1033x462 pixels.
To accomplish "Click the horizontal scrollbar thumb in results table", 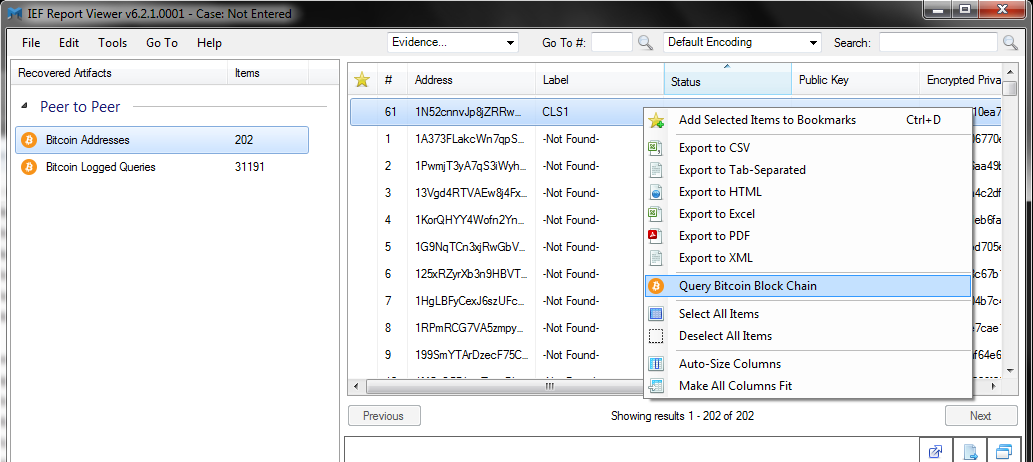I will [549, 386].
